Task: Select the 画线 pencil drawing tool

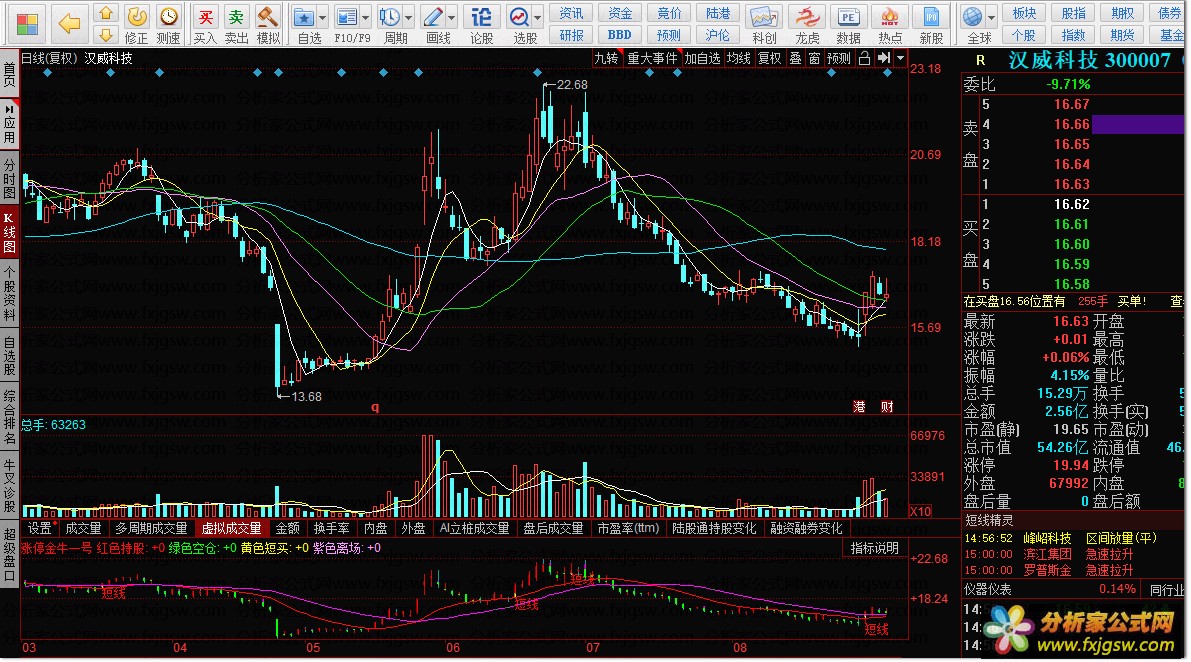Action: [x=433, y=17]
